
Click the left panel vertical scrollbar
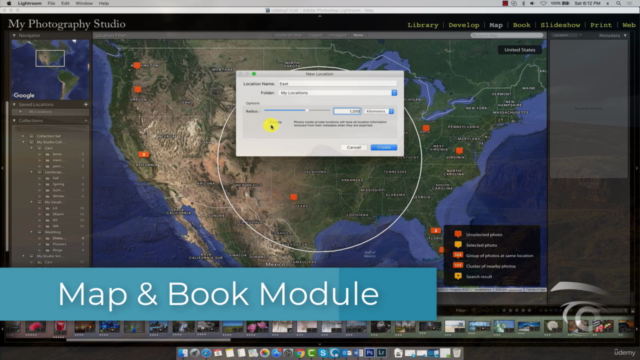(x=7, y=176)
